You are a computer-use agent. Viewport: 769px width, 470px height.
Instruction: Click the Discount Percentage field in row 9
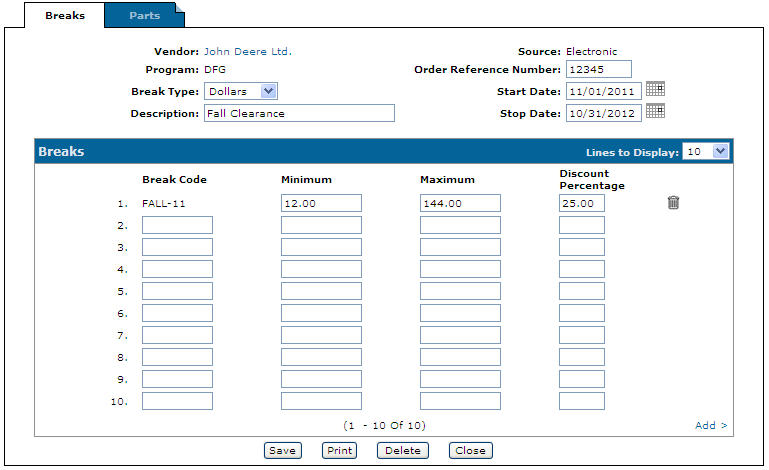(x=582, y=379)
